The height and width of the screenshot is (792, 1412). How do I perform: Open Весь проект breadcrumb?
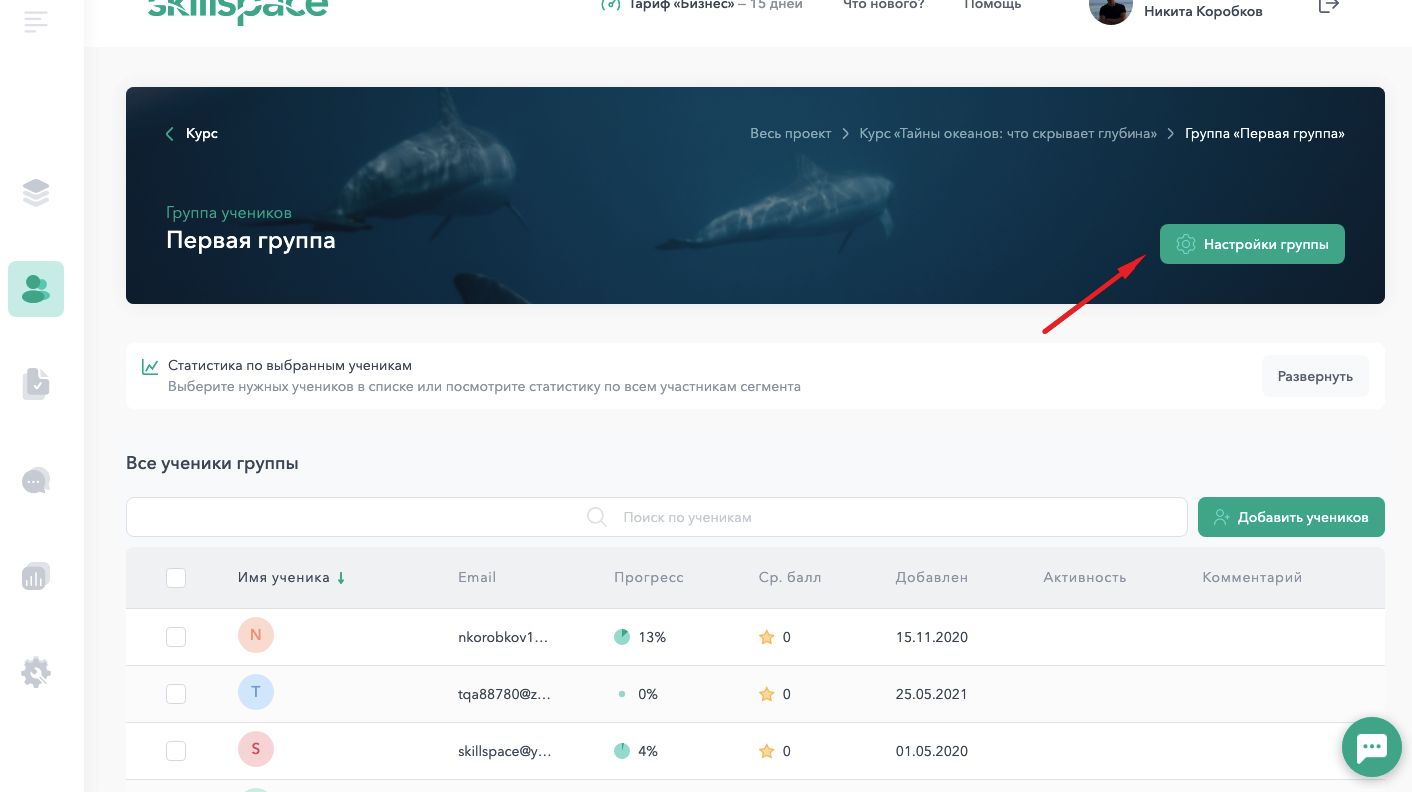point(791,134)
